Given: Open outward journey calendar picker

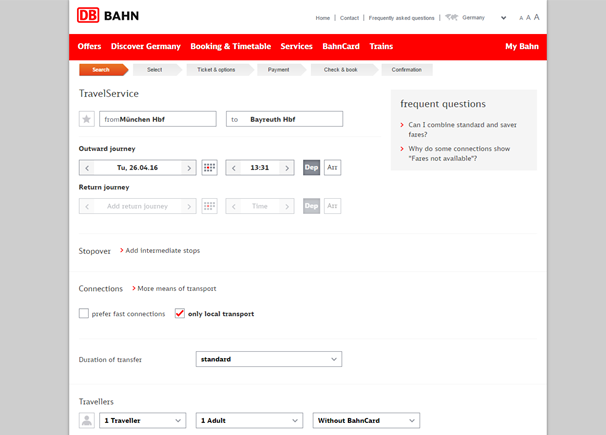Looking at the screenshot, I should pyautogui.click(x=209, y=168).
